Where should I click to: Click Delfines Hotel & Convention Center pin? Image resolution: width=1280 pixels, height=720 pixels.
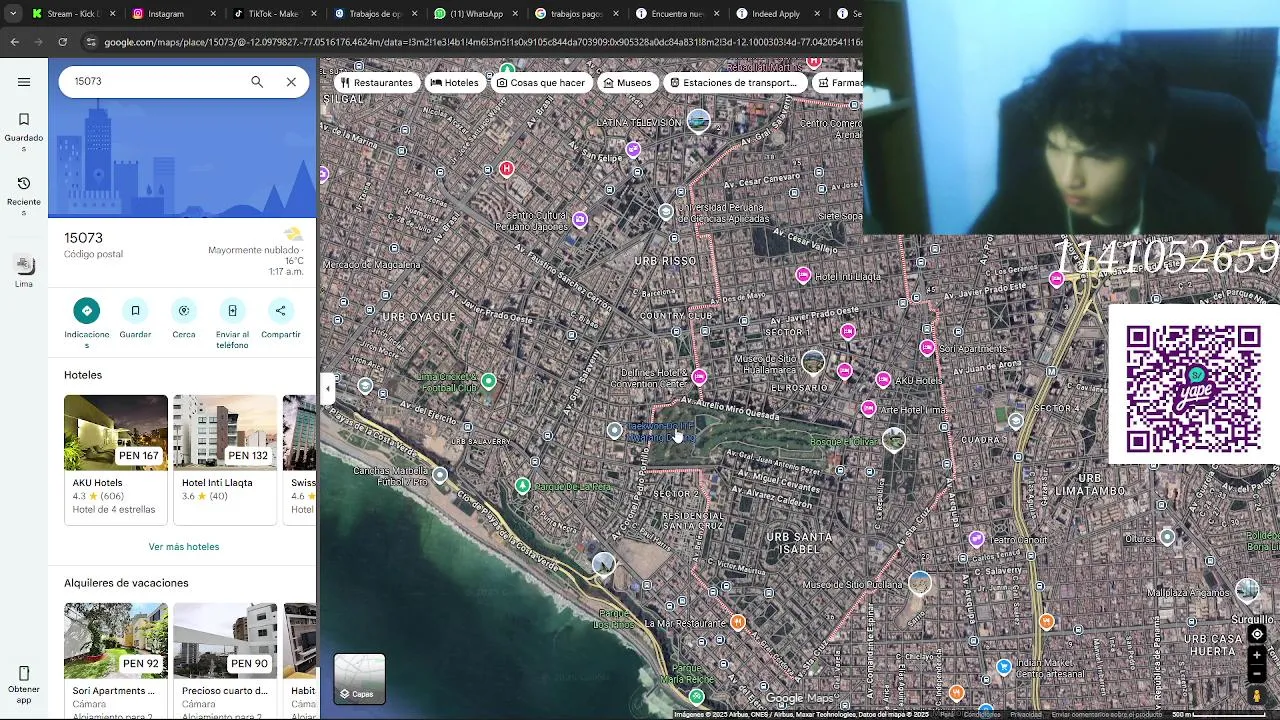tap(699, 377)
